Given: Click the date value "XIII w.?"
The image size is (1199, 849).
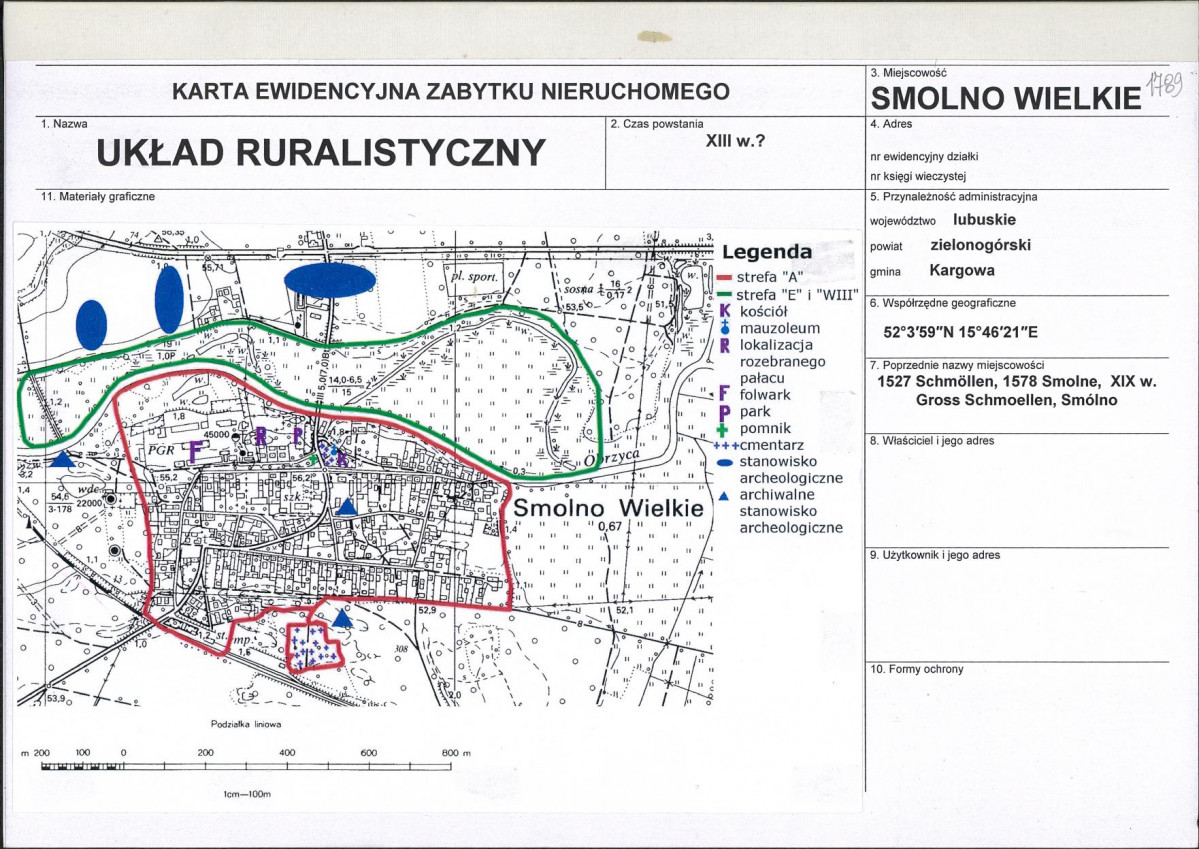Looking at the screenshot, I should point(735,141).
